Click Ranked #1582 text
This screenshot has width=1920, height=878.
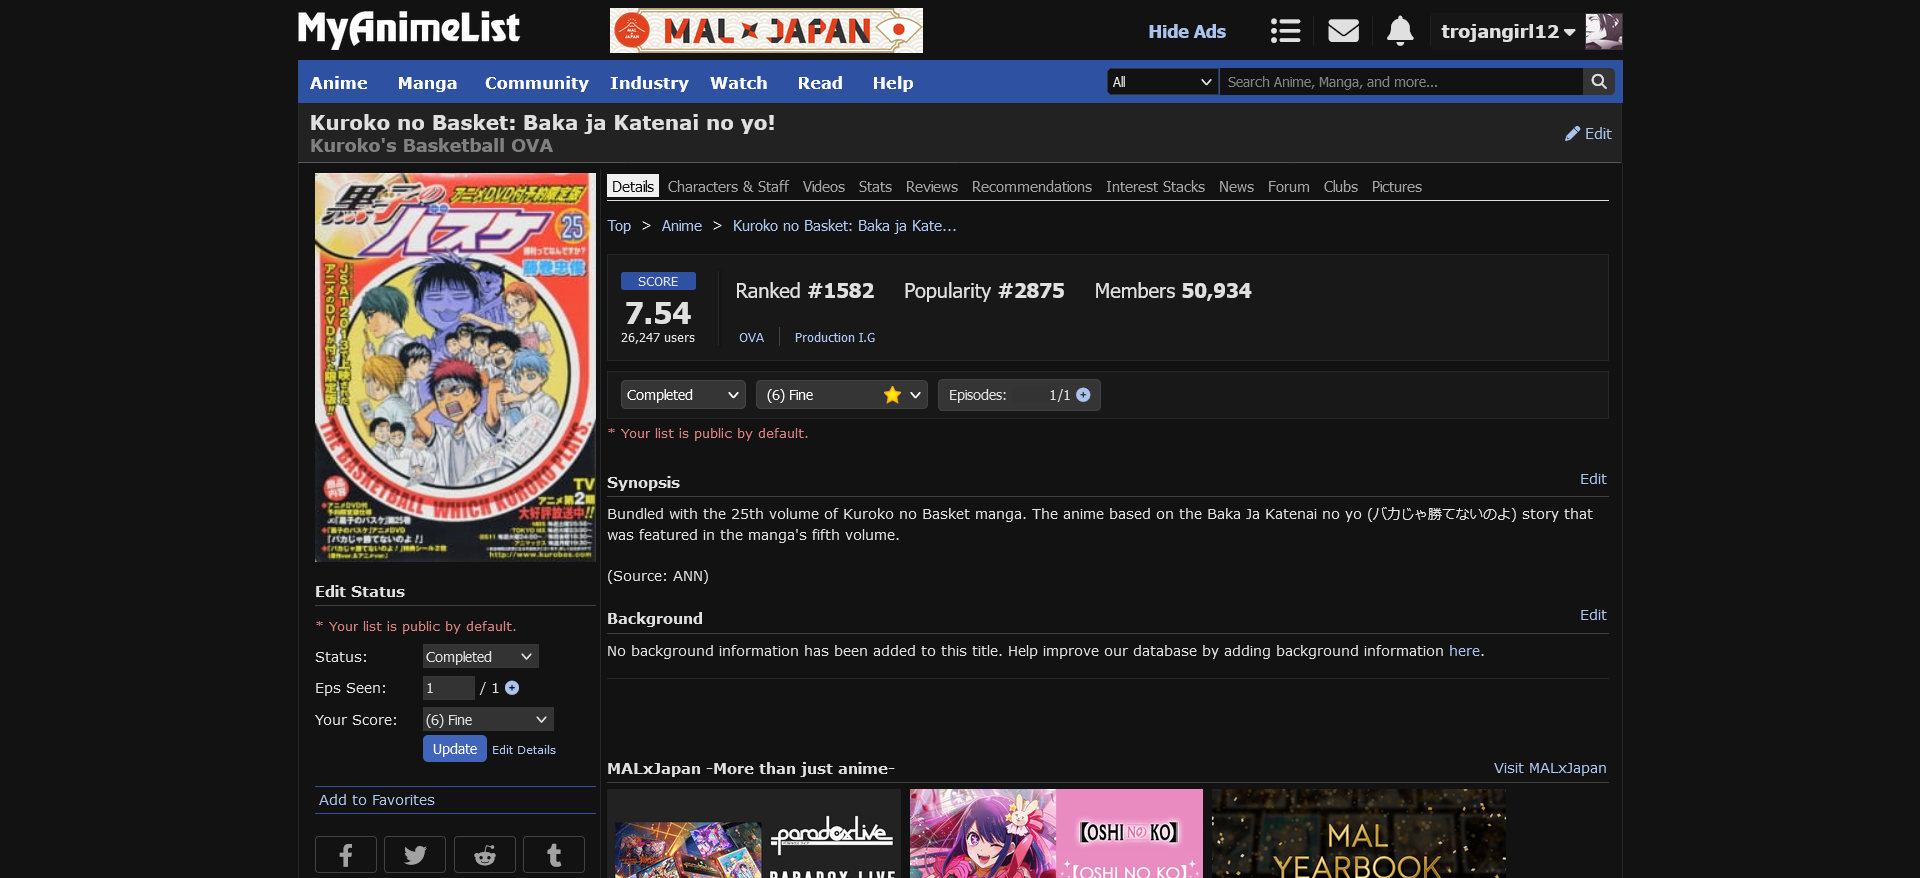pos(805,291)
